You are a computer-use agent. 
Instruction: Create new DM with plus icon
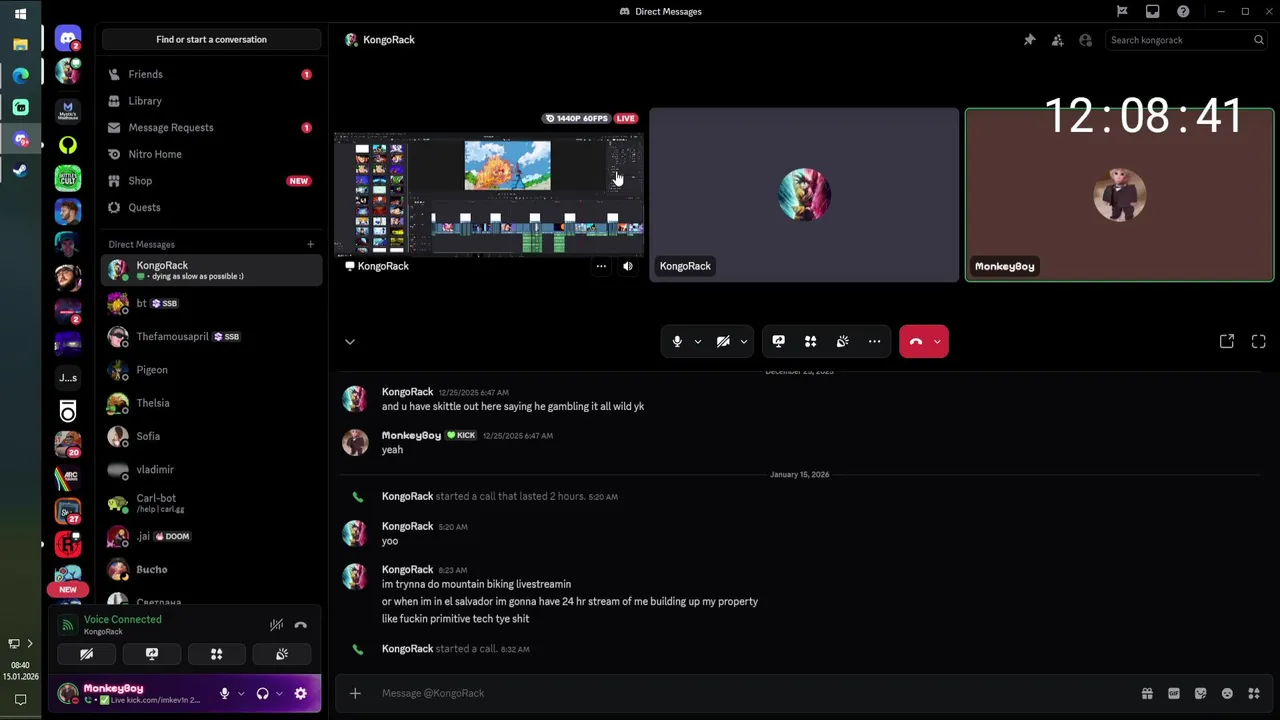(310, 244)
